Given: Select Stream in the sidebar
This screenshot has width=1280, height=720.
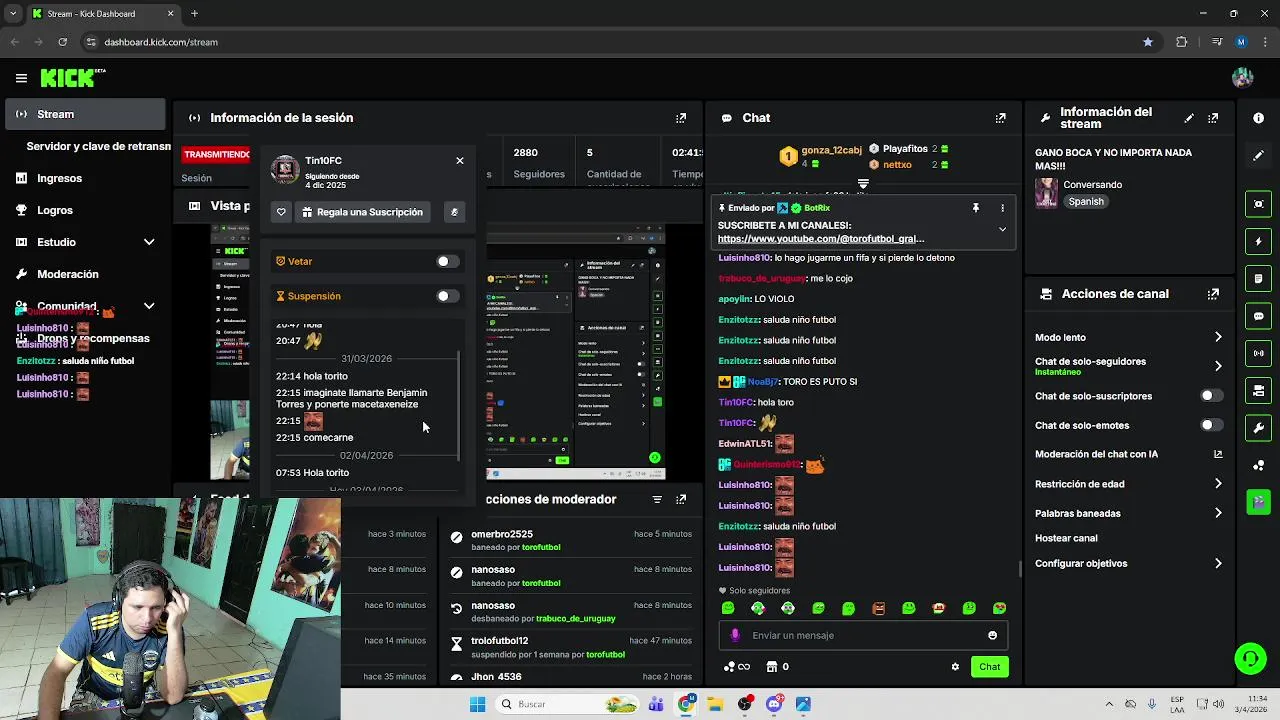Looking at the screenshot, I should pos(85,114).
